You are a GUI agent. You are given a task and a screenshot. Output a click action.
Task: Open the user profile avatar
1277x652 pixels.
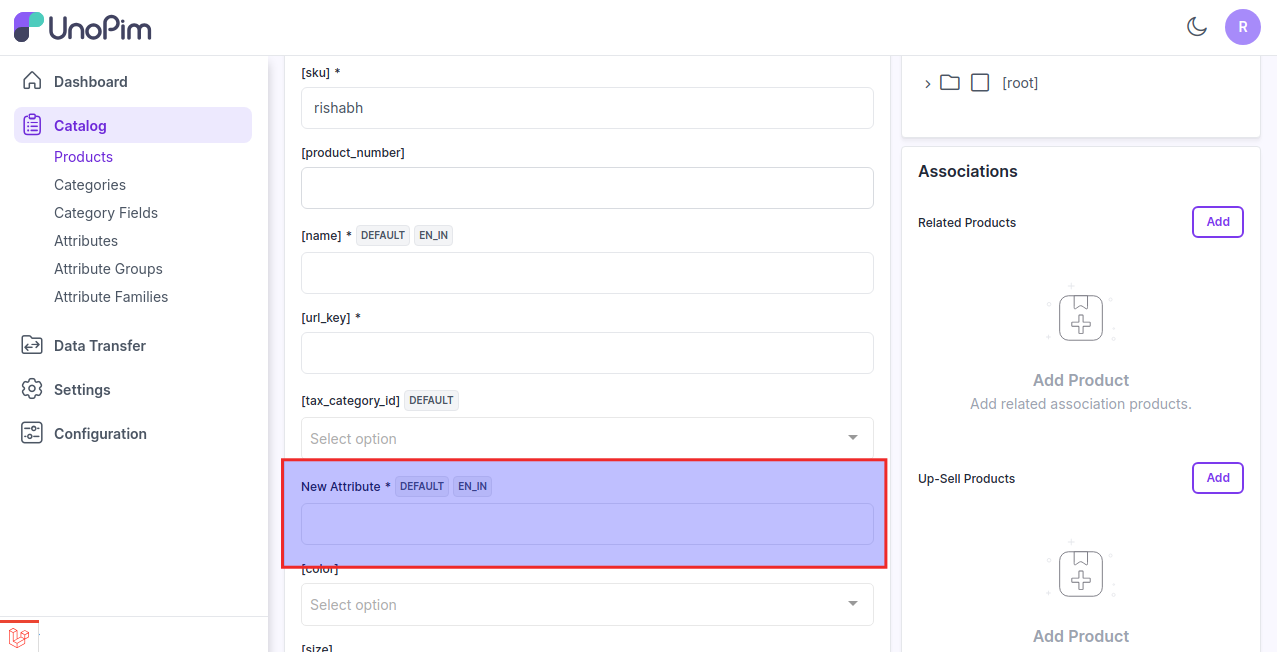[x=1242, y=27]
